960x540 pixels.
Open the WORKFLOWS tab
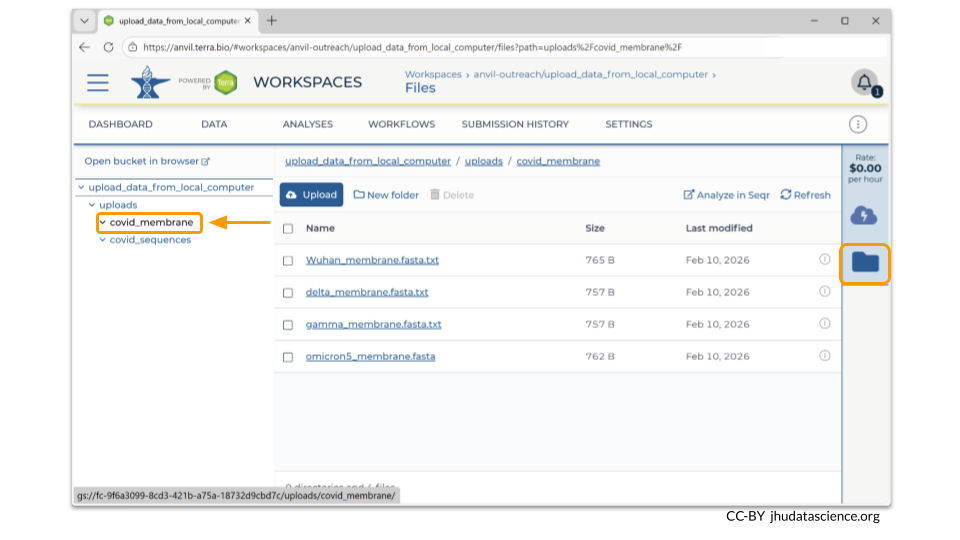(402, 124)
